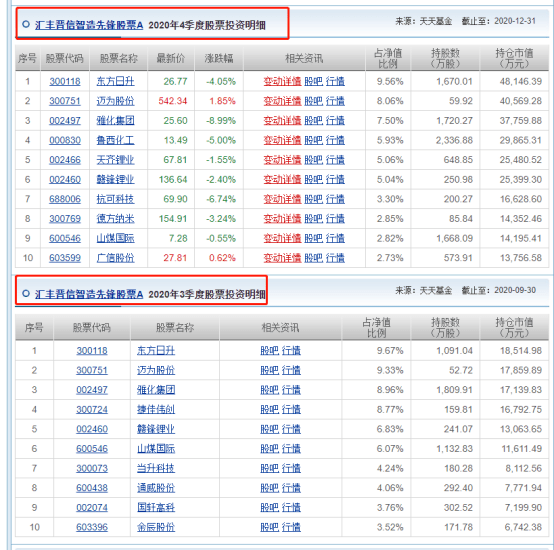Screen dimensions: 554x550
Task: Select cutoff date 2020-09-30
Action: coord(515,290)
